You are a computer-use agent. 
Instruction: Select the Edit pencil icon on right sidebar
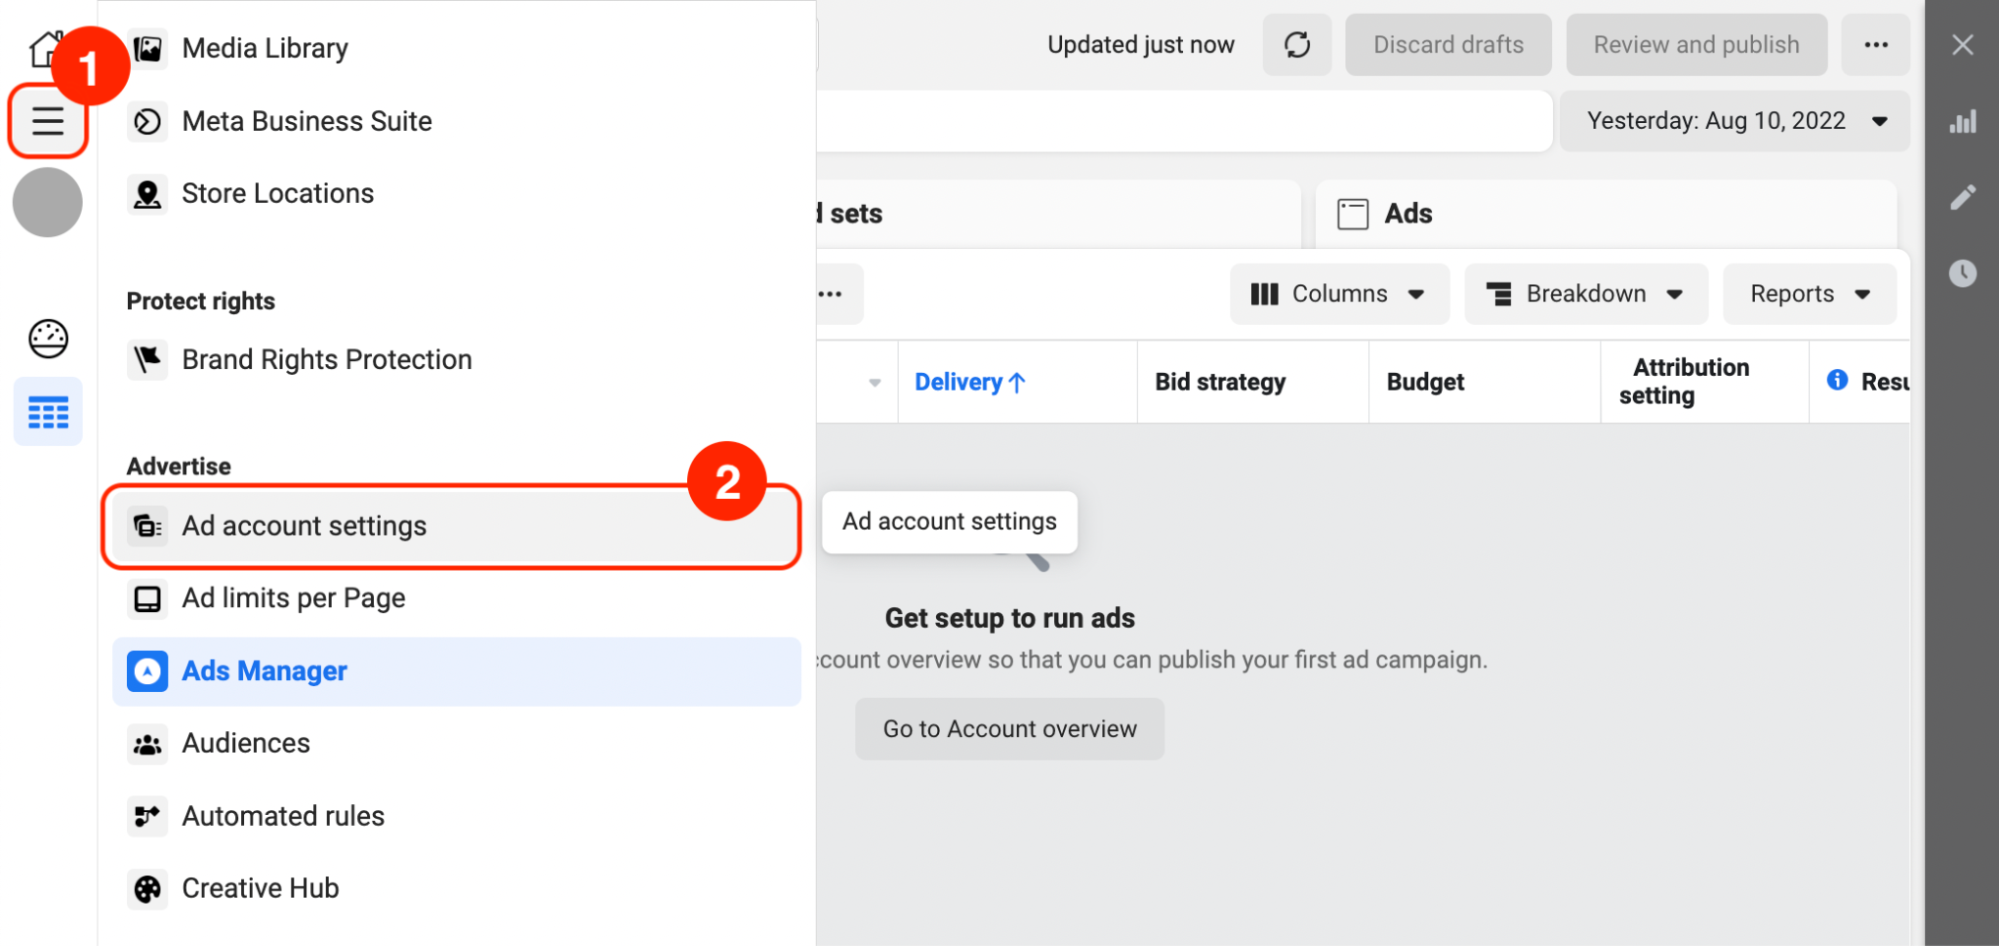click(1963, 196)
